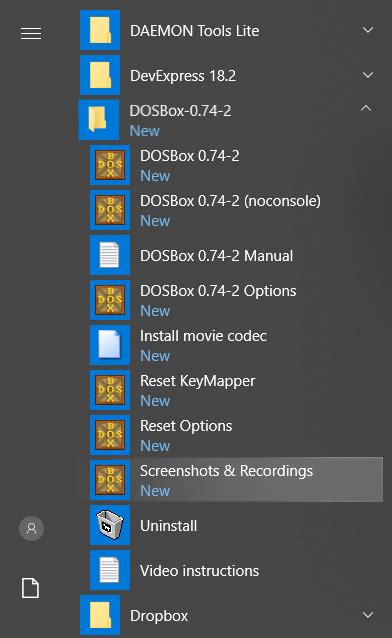Image resolution: width=392 pixels, height=638 pixels.
Task: Click the Reset KeyMapper icon
Action: click(x=110, y=390)
